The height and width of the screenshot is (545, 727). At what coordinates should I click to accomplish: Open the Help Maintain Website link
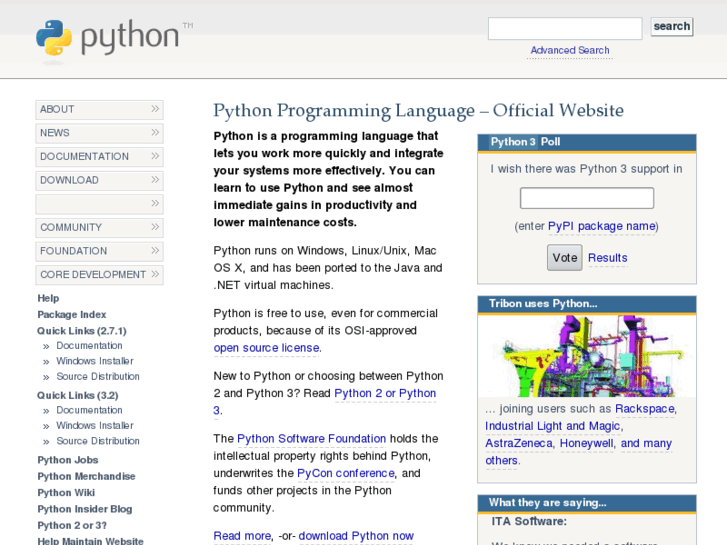[x=90, y=541]
